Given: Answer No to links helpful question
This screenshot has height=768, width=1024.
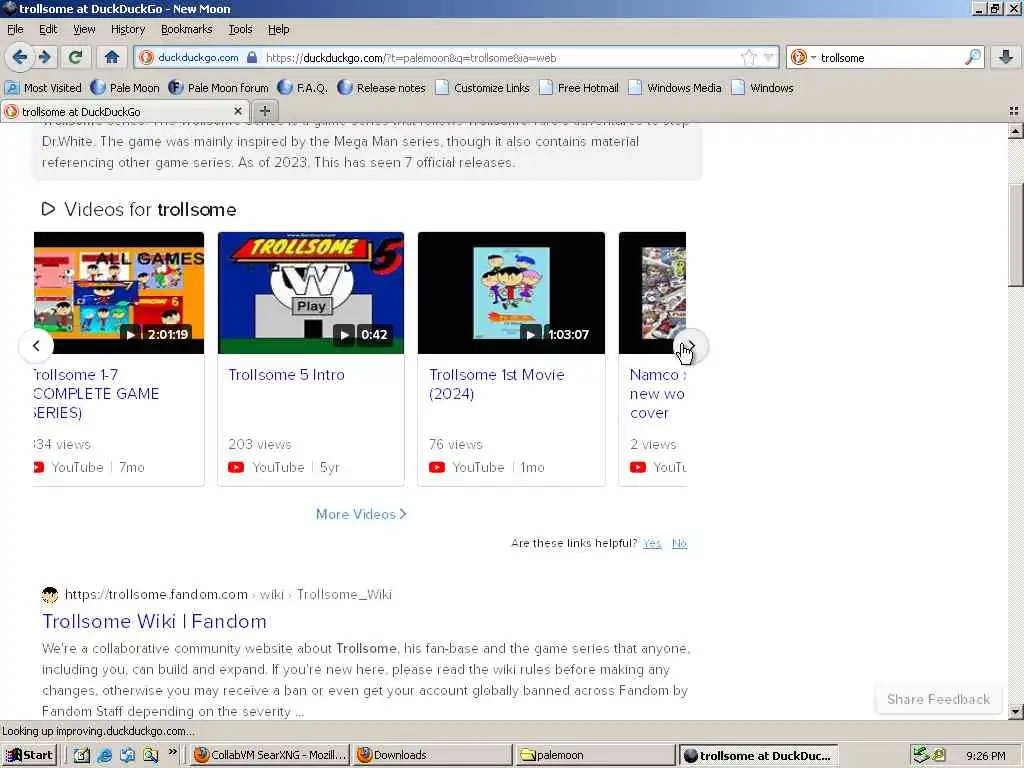Looking at the screenshot, I should coord(679,543).
